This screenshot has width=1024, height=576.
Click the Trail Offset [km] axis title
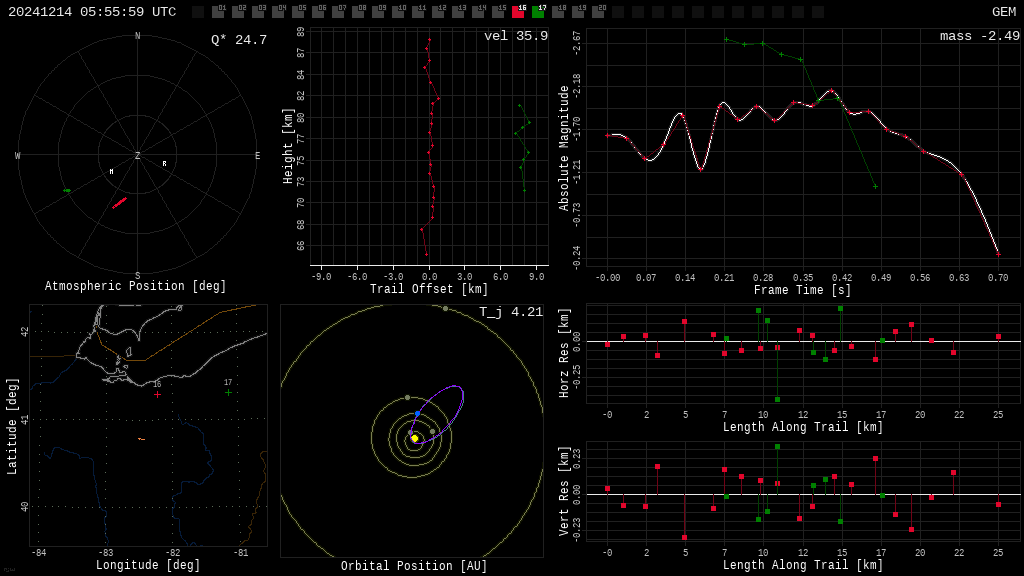coord(428,289)
